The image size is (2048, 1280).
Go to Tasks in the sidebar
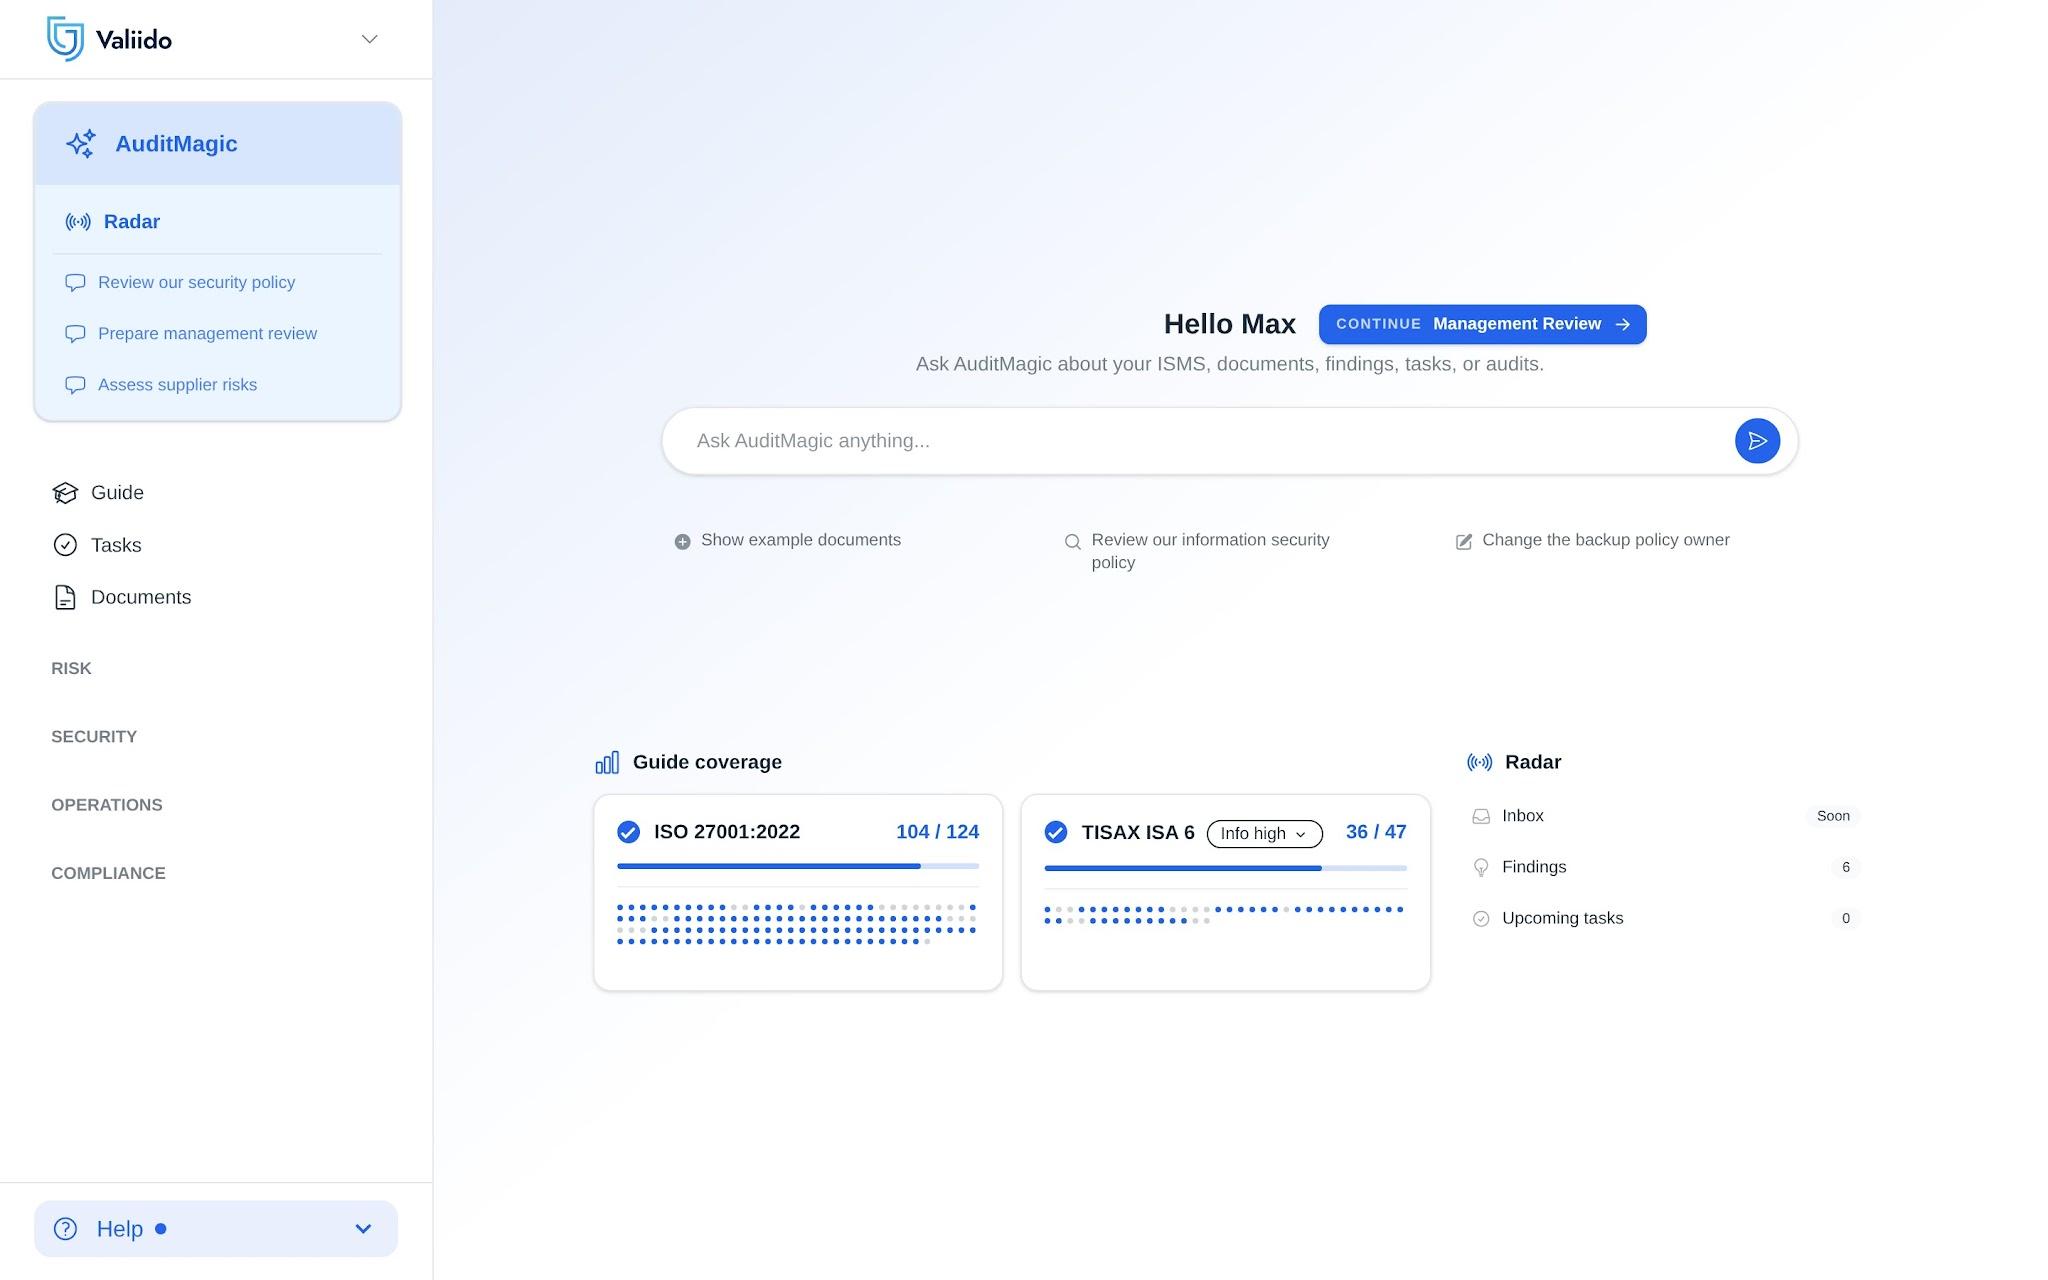point(116,545)
